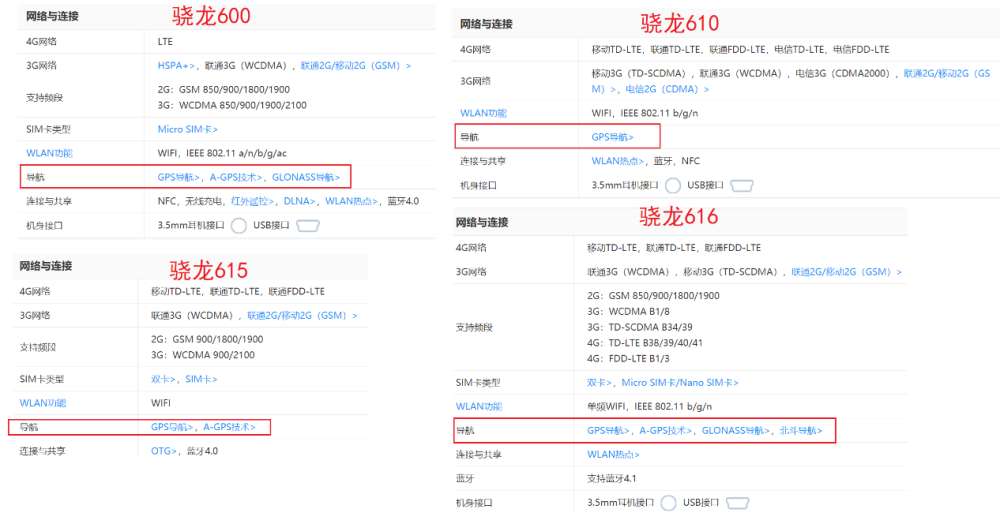Open the DLNA link
1000x524 pixels.
tap(300, 201)
